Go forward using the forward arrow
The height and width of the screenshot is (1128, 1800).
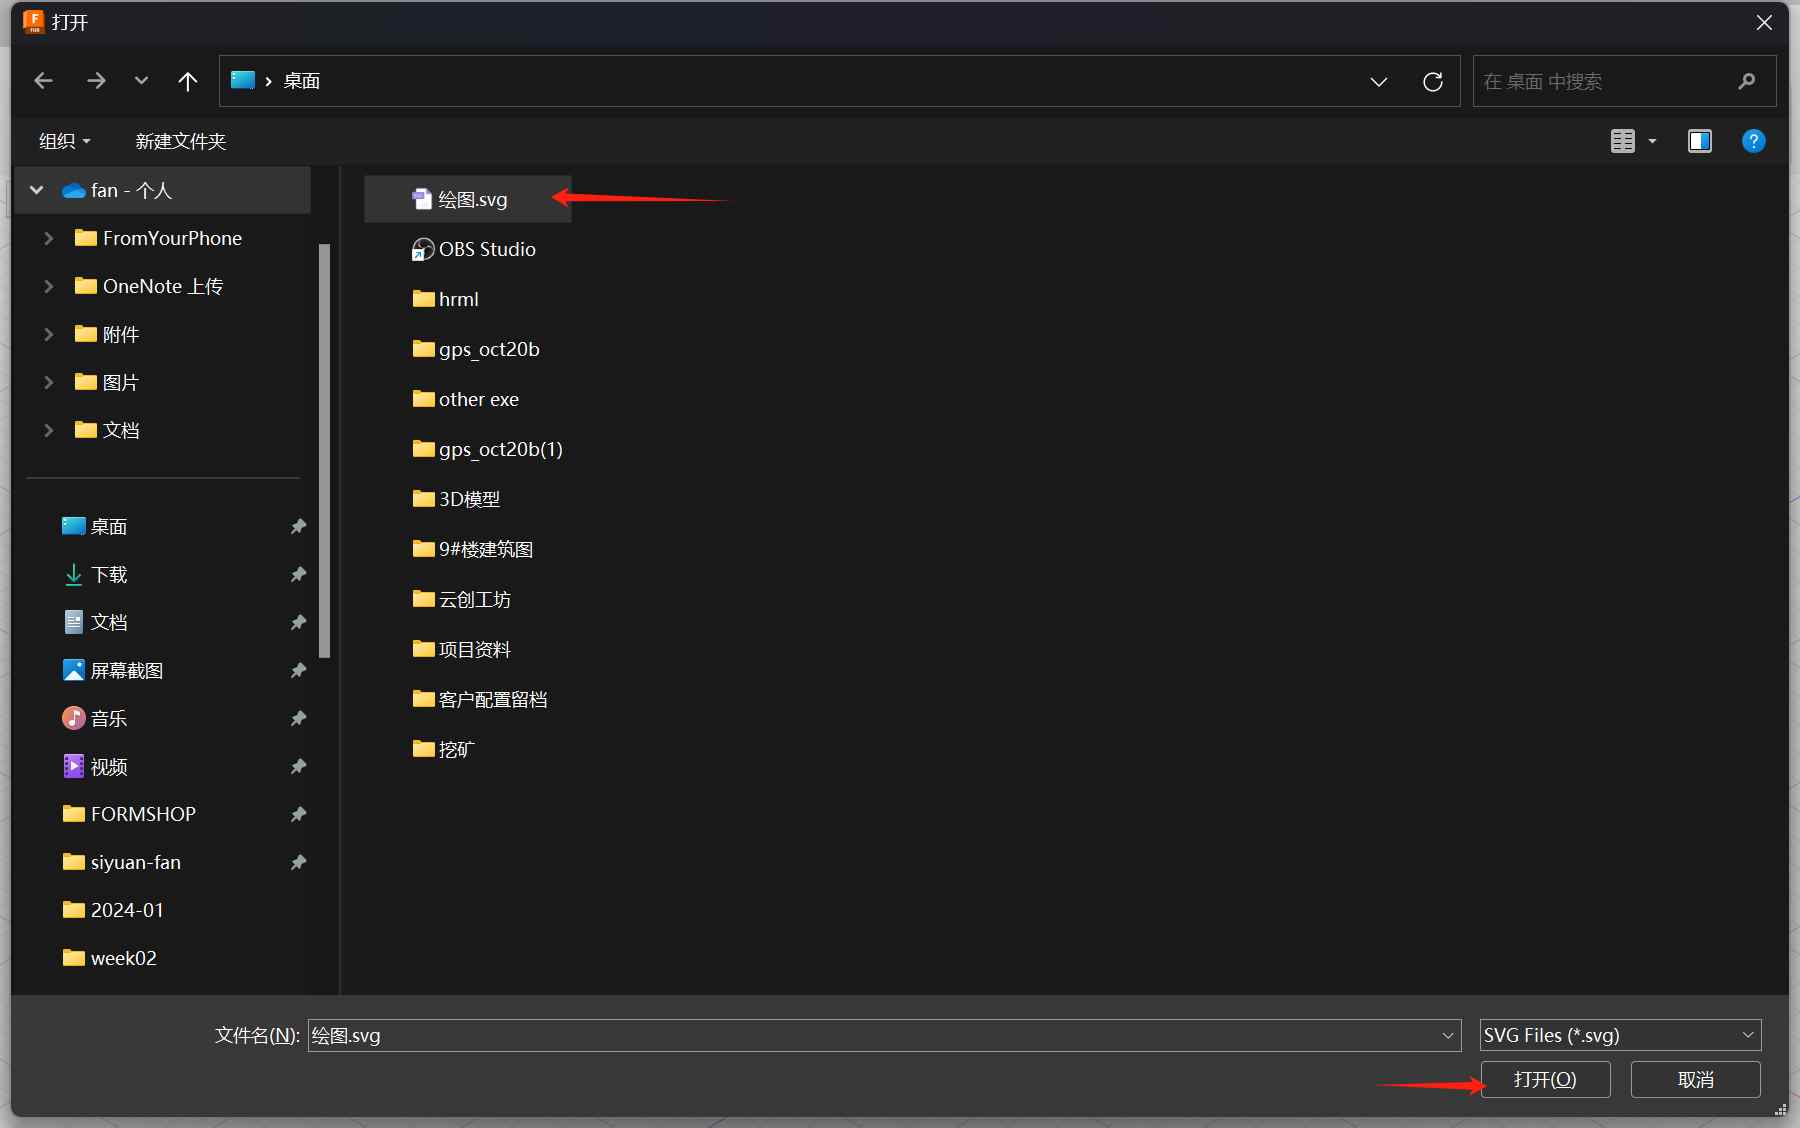pos(96,81)
